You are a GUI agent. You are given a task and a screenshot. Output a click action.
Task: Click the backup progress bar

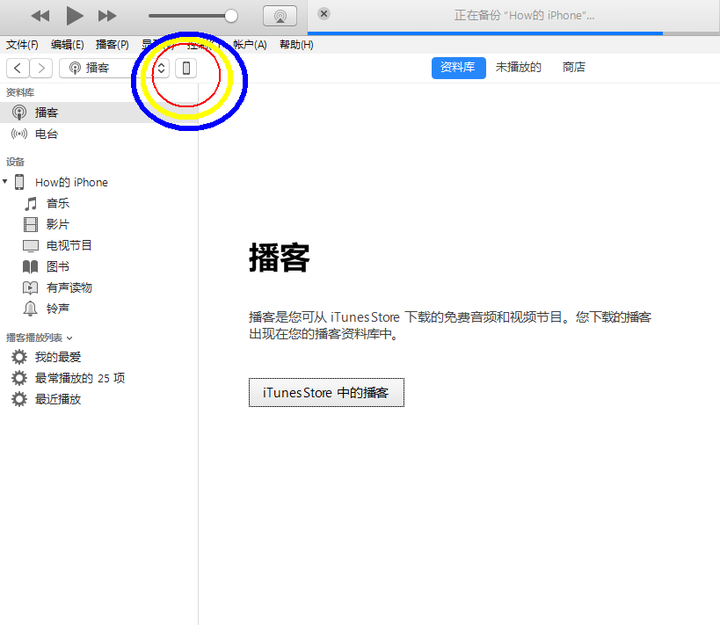pyautogui.click(x=513, y=34)
